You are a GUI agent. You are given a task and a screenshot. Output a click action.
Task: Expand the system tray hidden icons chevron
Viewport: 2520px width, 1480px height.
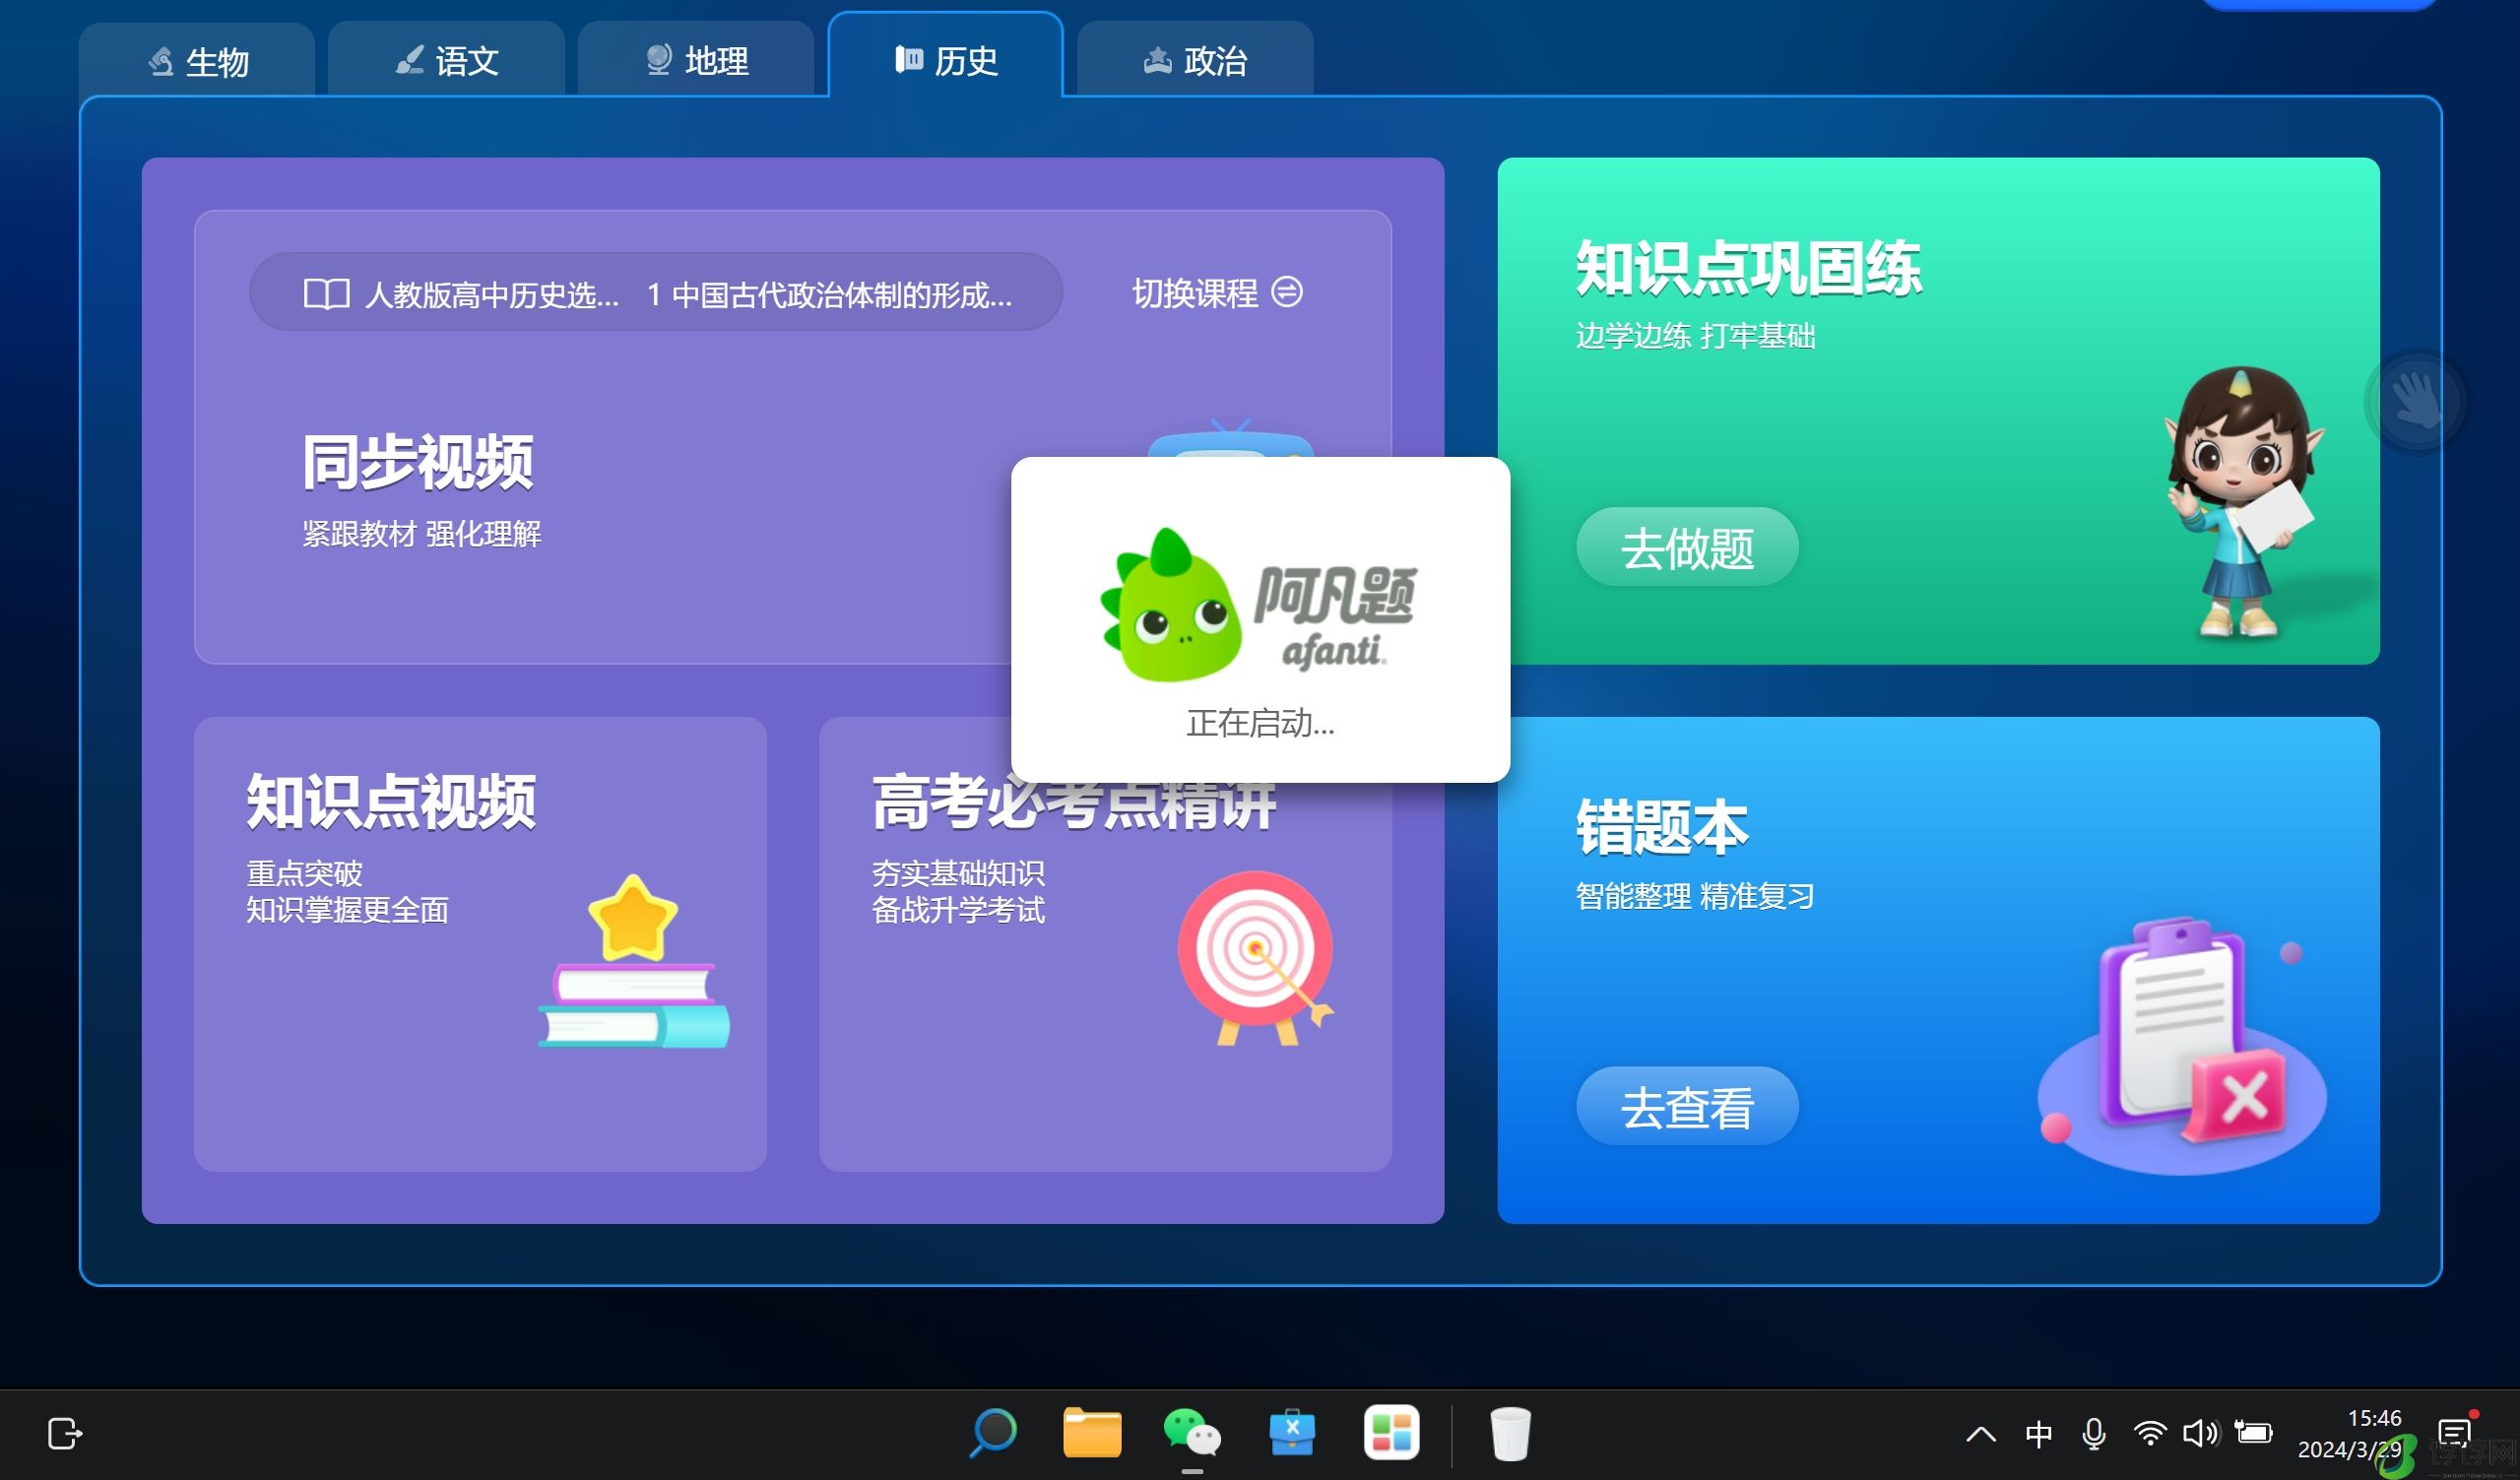coord(1981,1434)
